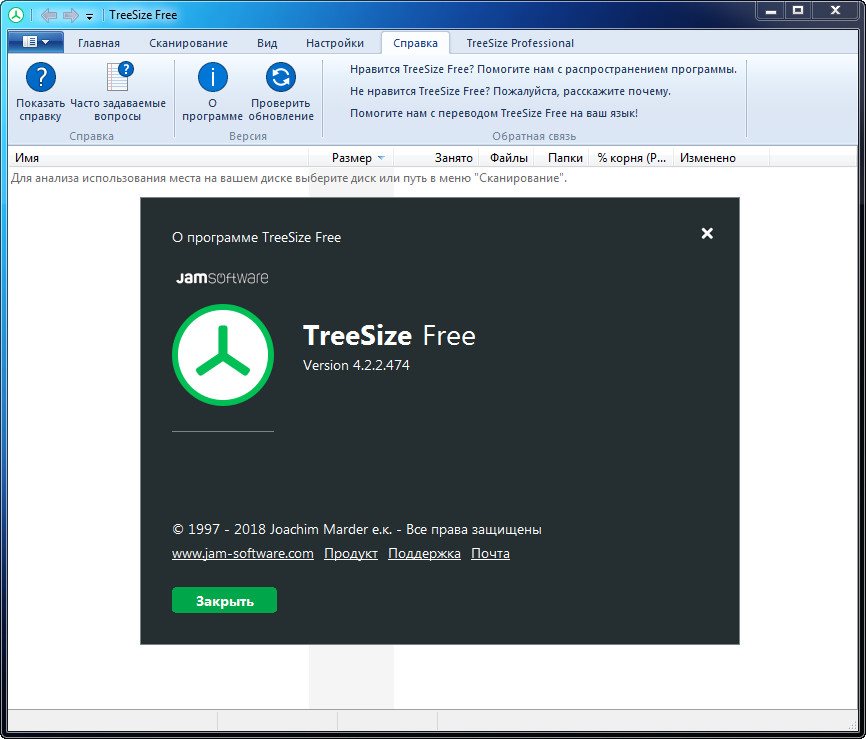Click the Продукт link
The image size is (866, 739).
351,553
